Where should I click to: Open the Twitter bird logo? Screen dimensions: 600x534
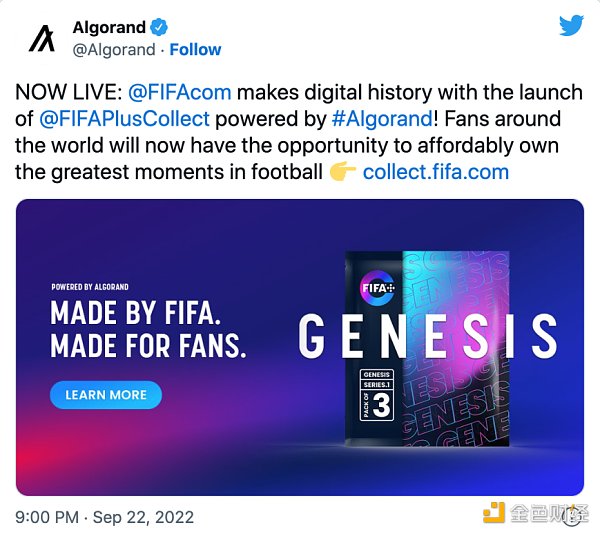tap(571, 25)
